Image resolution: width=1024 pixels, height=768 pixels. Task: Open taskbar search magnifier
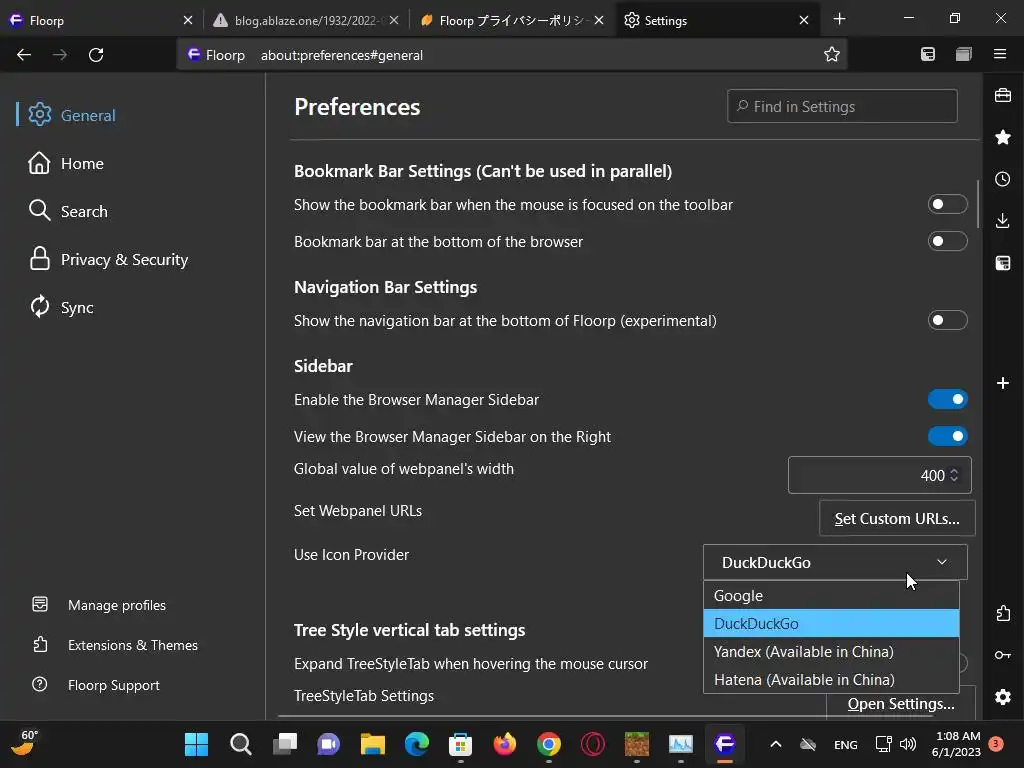(x=240, y=744)
